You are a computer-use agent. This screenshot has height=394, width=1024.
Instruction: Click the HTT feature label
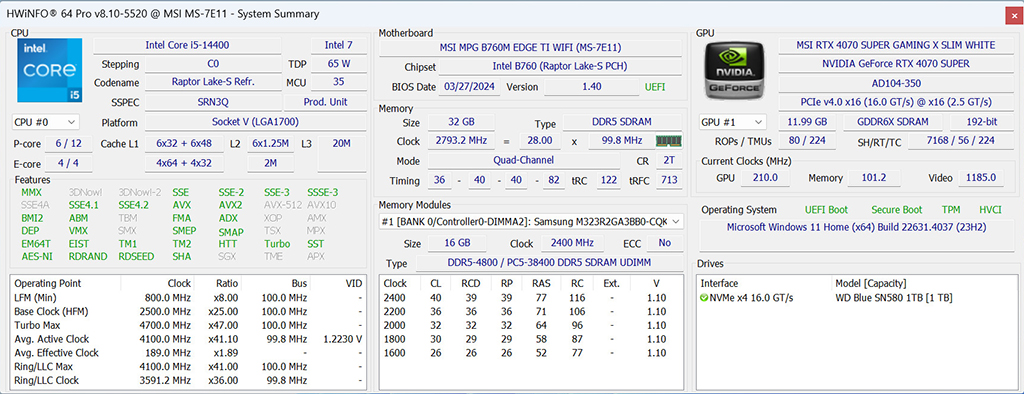click(x=228, y=244)
